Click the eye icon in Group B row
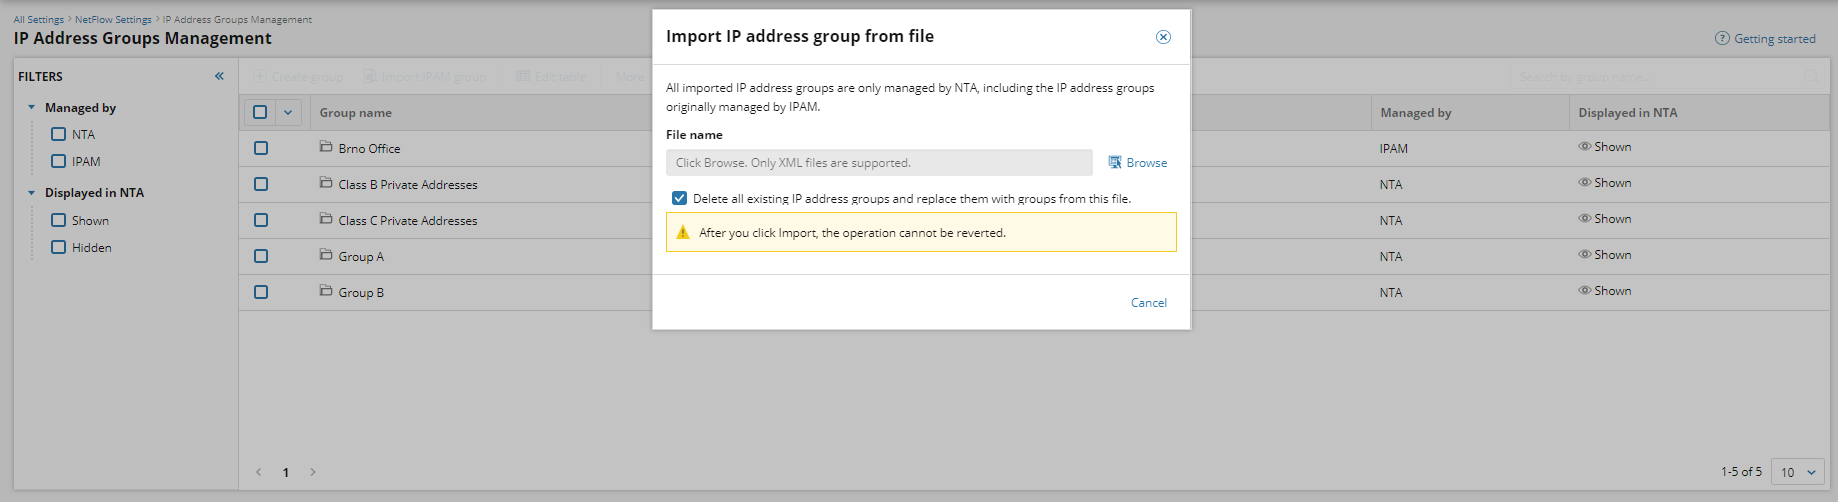1838x502 pixels. click(1584, 291)
